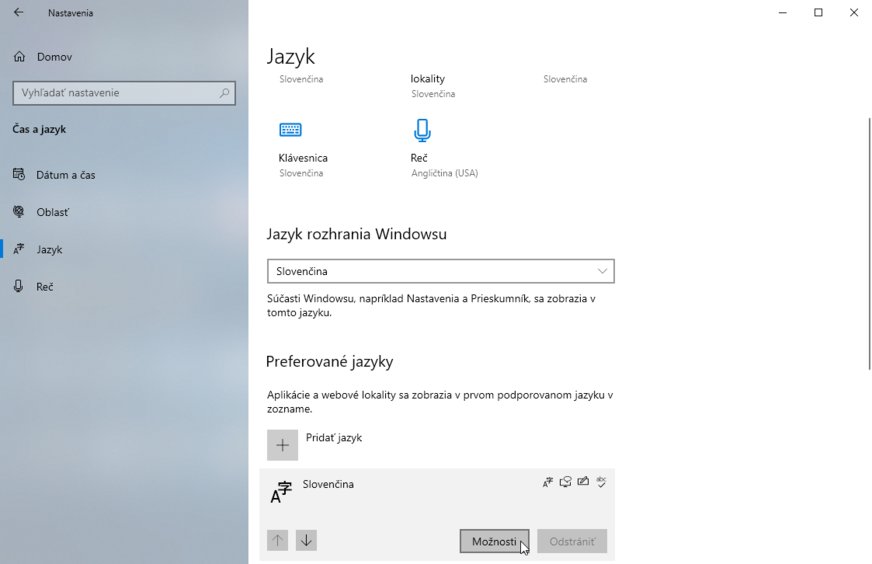
Task: Click the Klávesnica keyboard icon
Action: pos(290,130)
